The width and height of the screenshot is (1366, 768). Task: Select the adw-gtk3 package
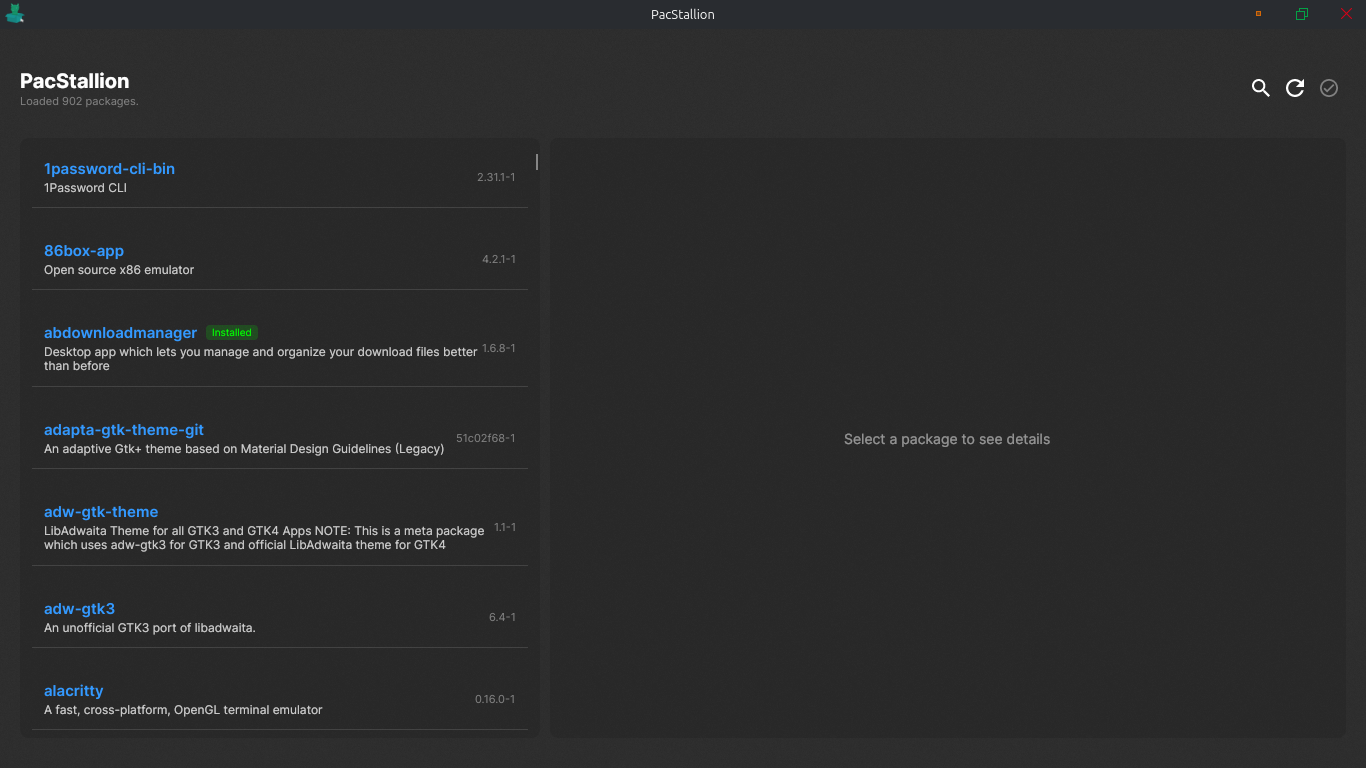tap(280, 617)
